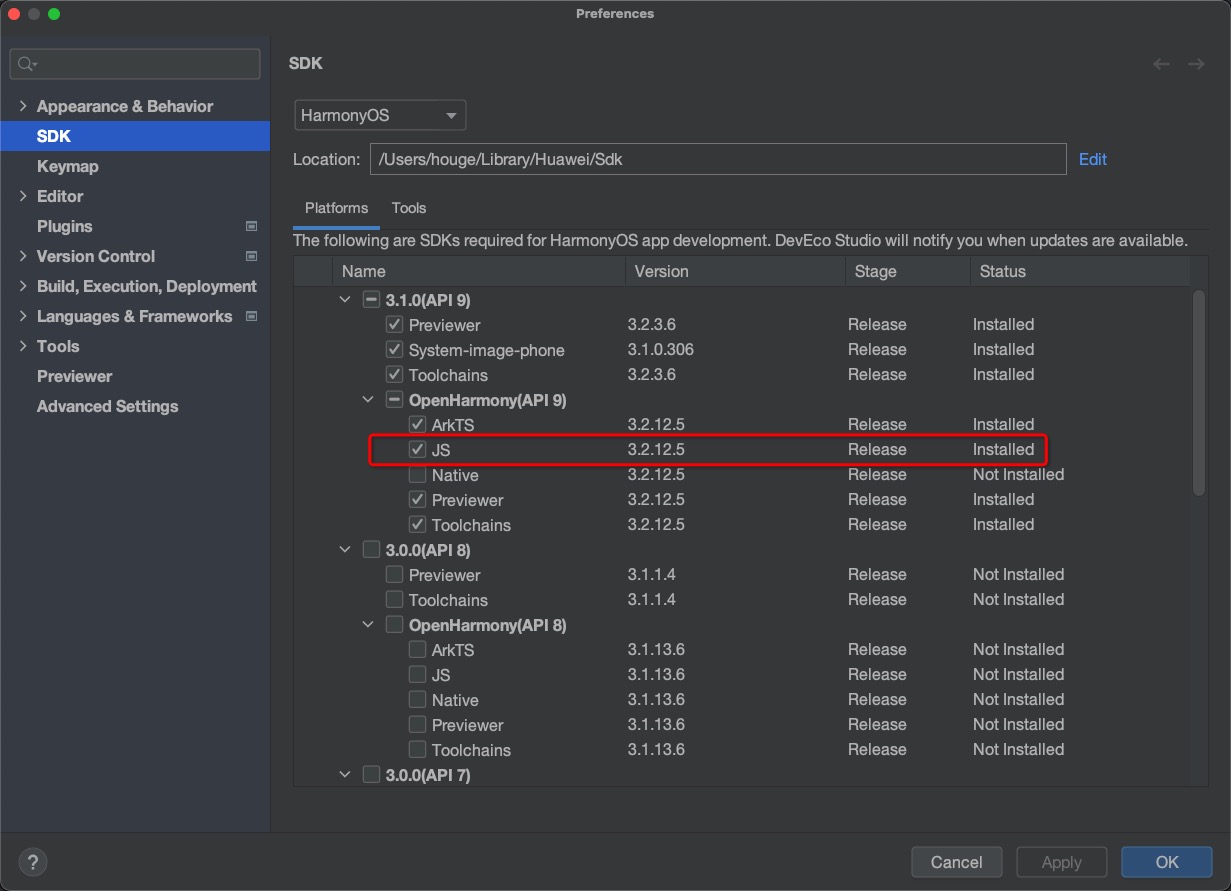
Task: Click the Languages & Frameworks badge icon
Action: tap(251, 316)
